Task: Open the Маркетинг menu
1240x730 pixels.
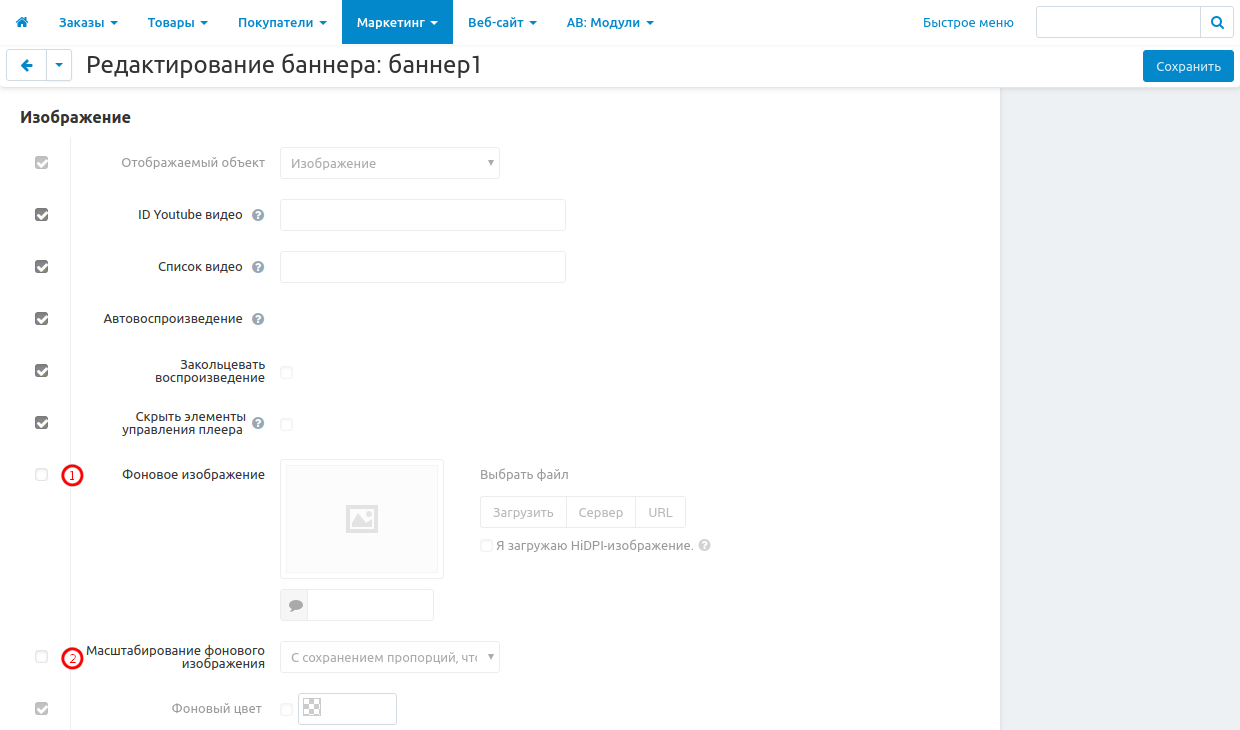Action: (x=397, y=22)
